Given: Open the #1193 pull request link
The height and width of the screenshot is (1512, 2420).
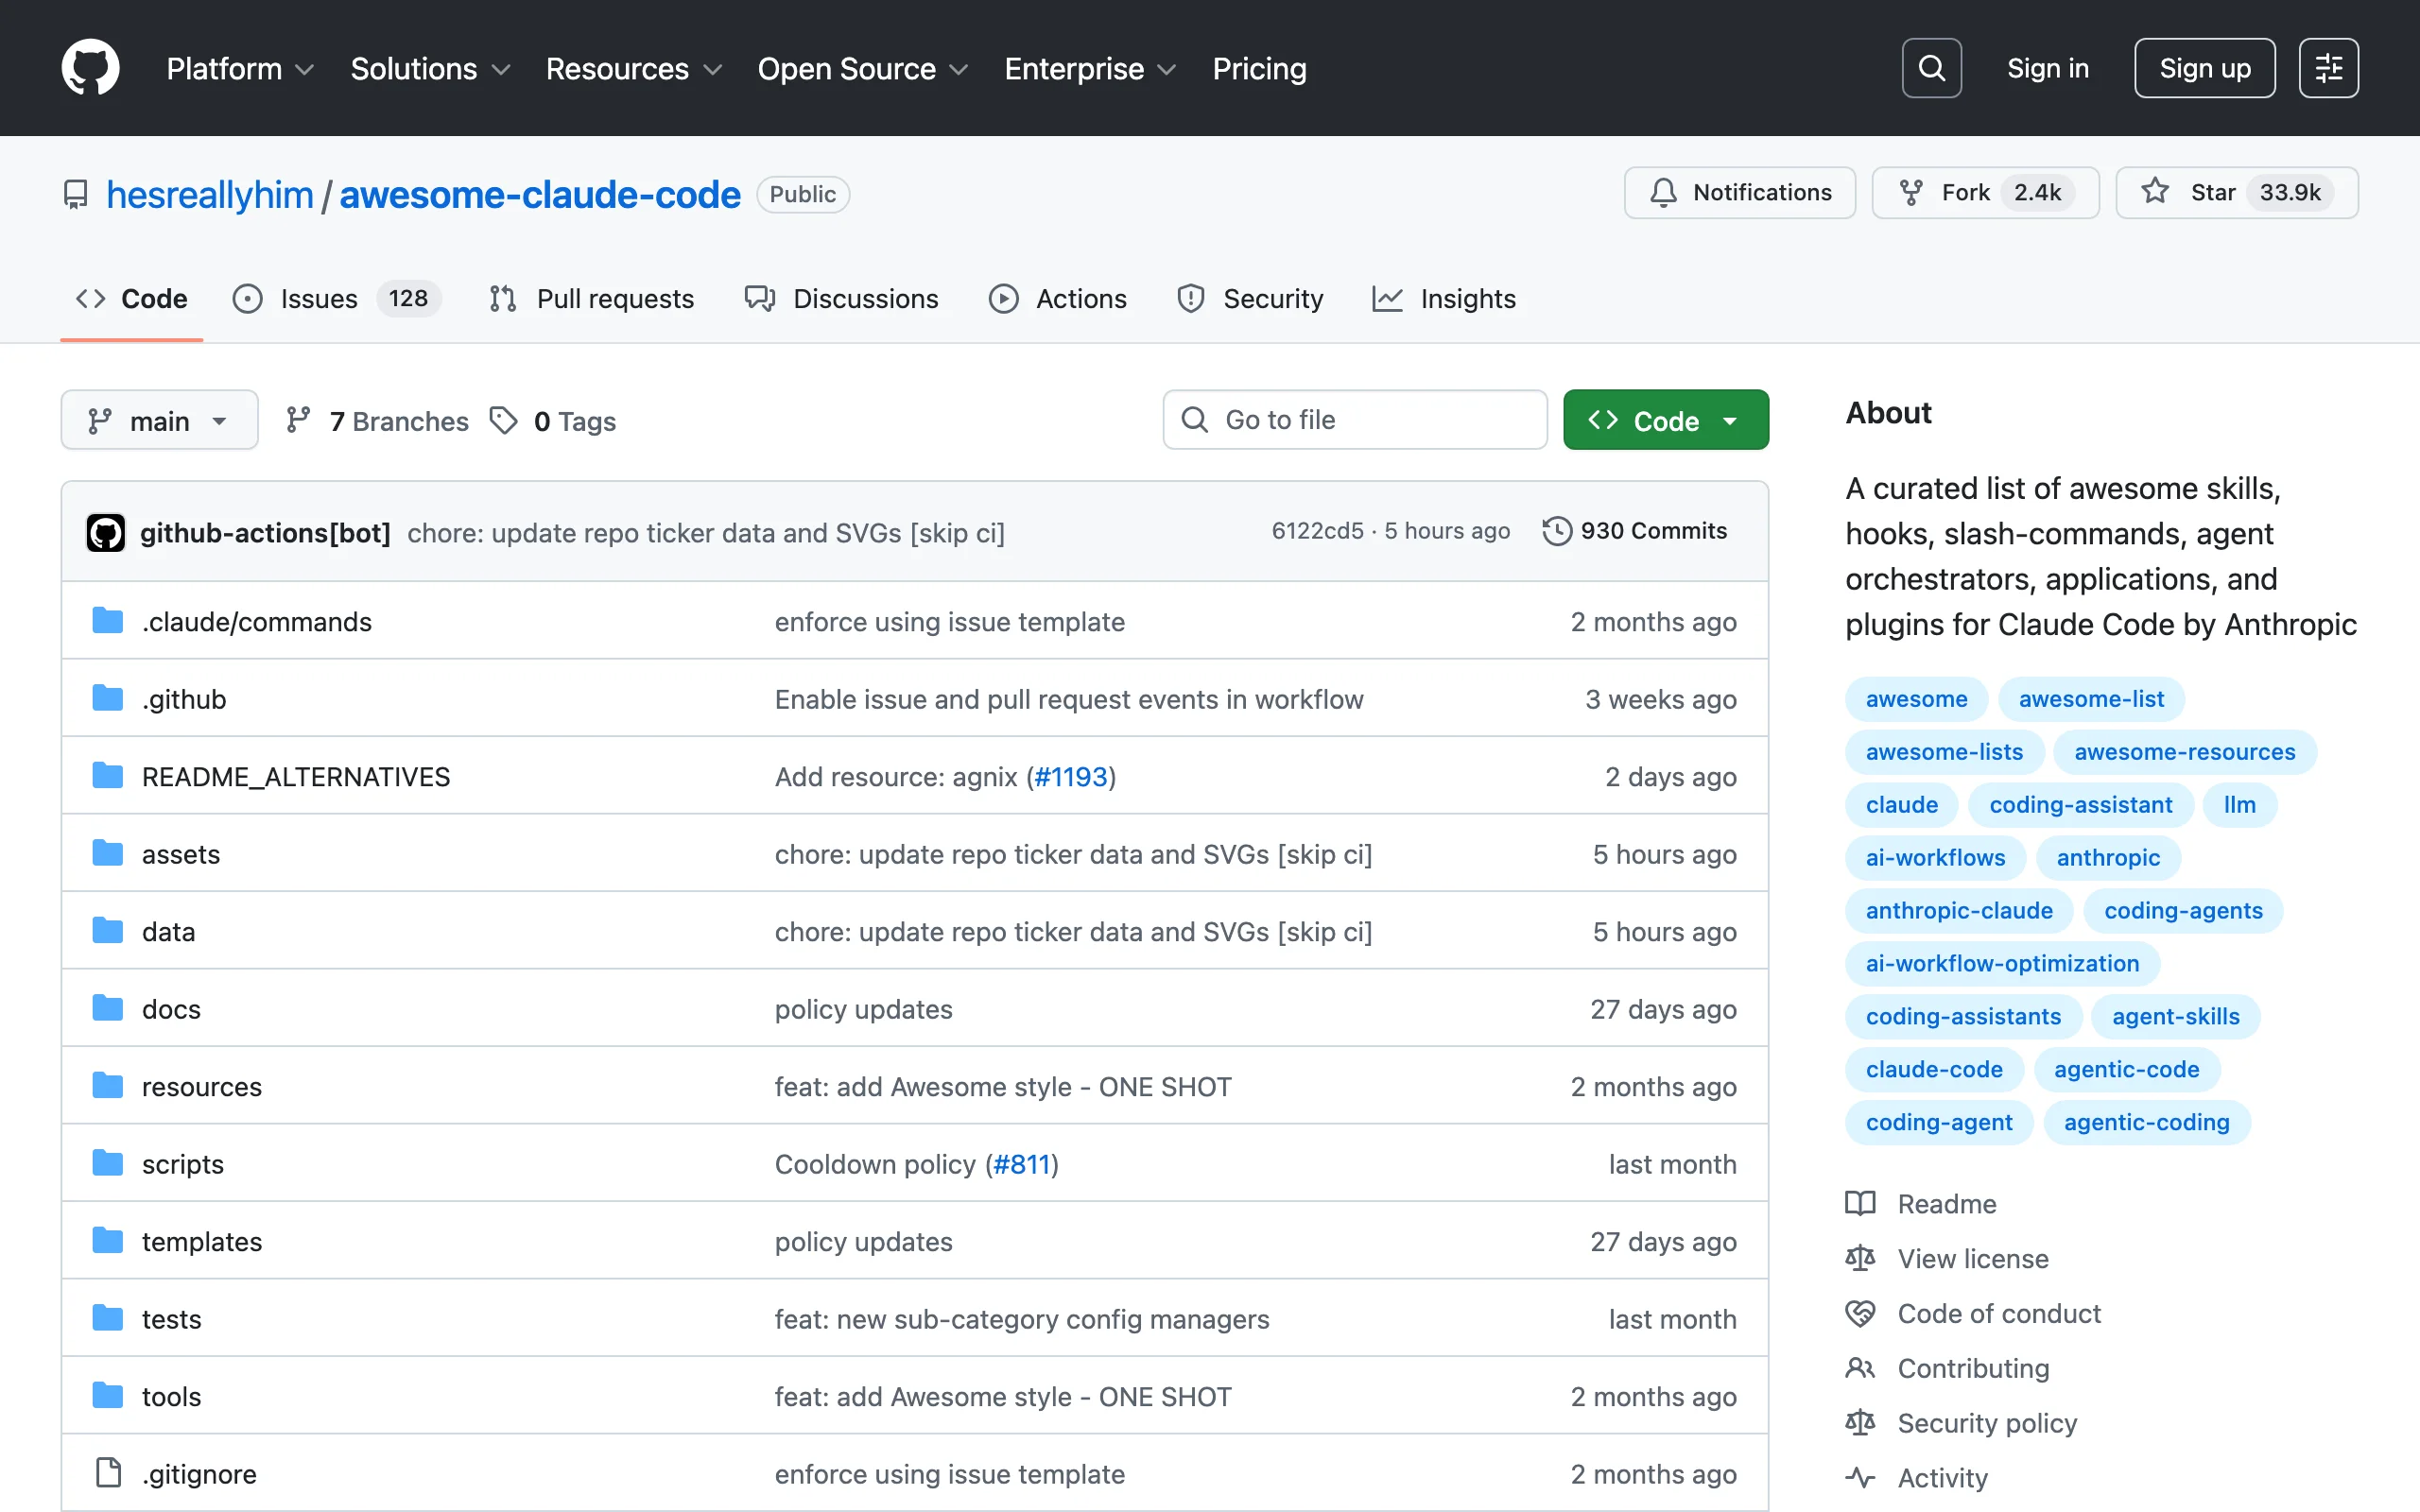Looking at the screenshot, I should click(x=1070, y=776).
